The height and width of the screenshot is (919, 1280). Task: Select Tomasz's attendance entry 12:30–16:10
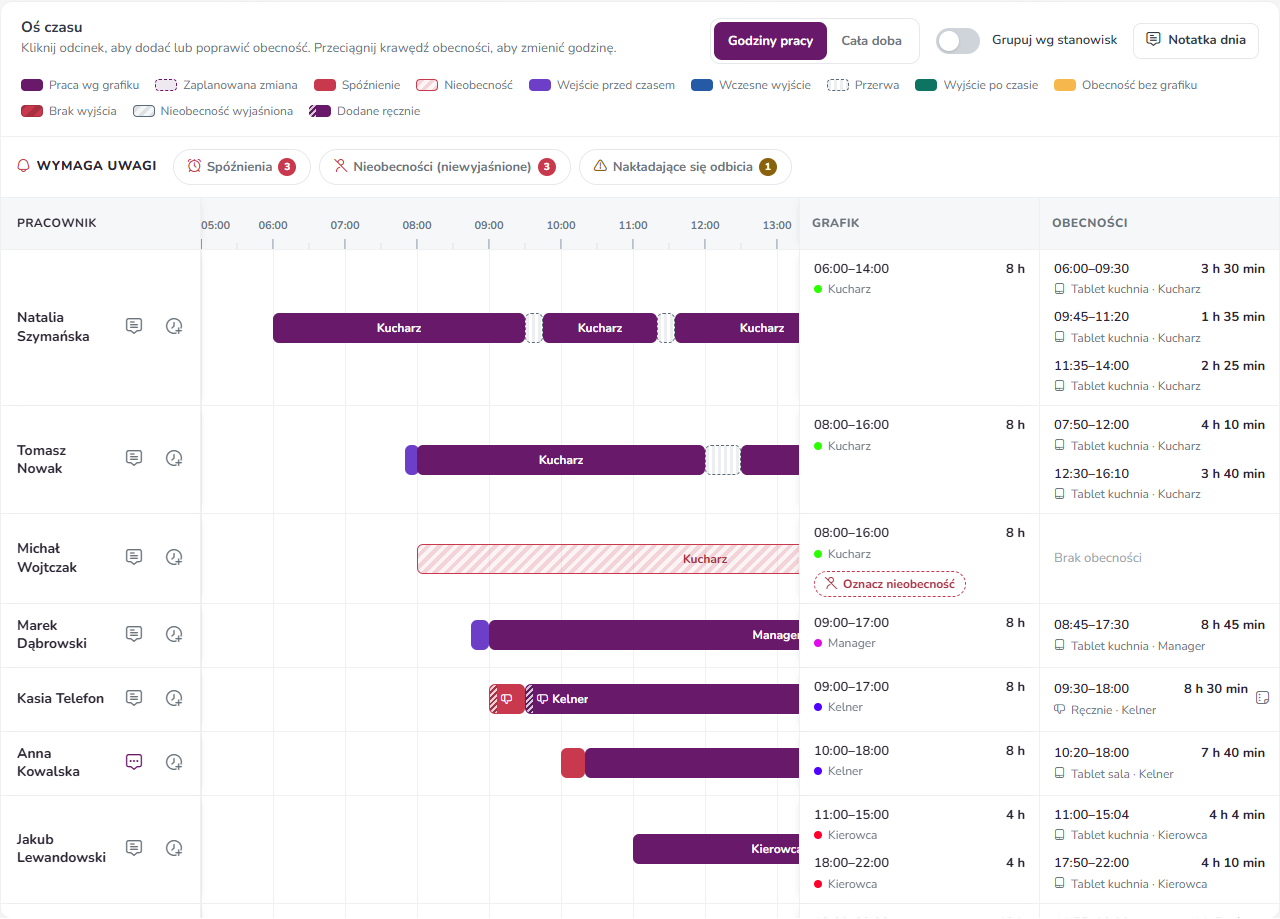click(x=1159, y=482)
